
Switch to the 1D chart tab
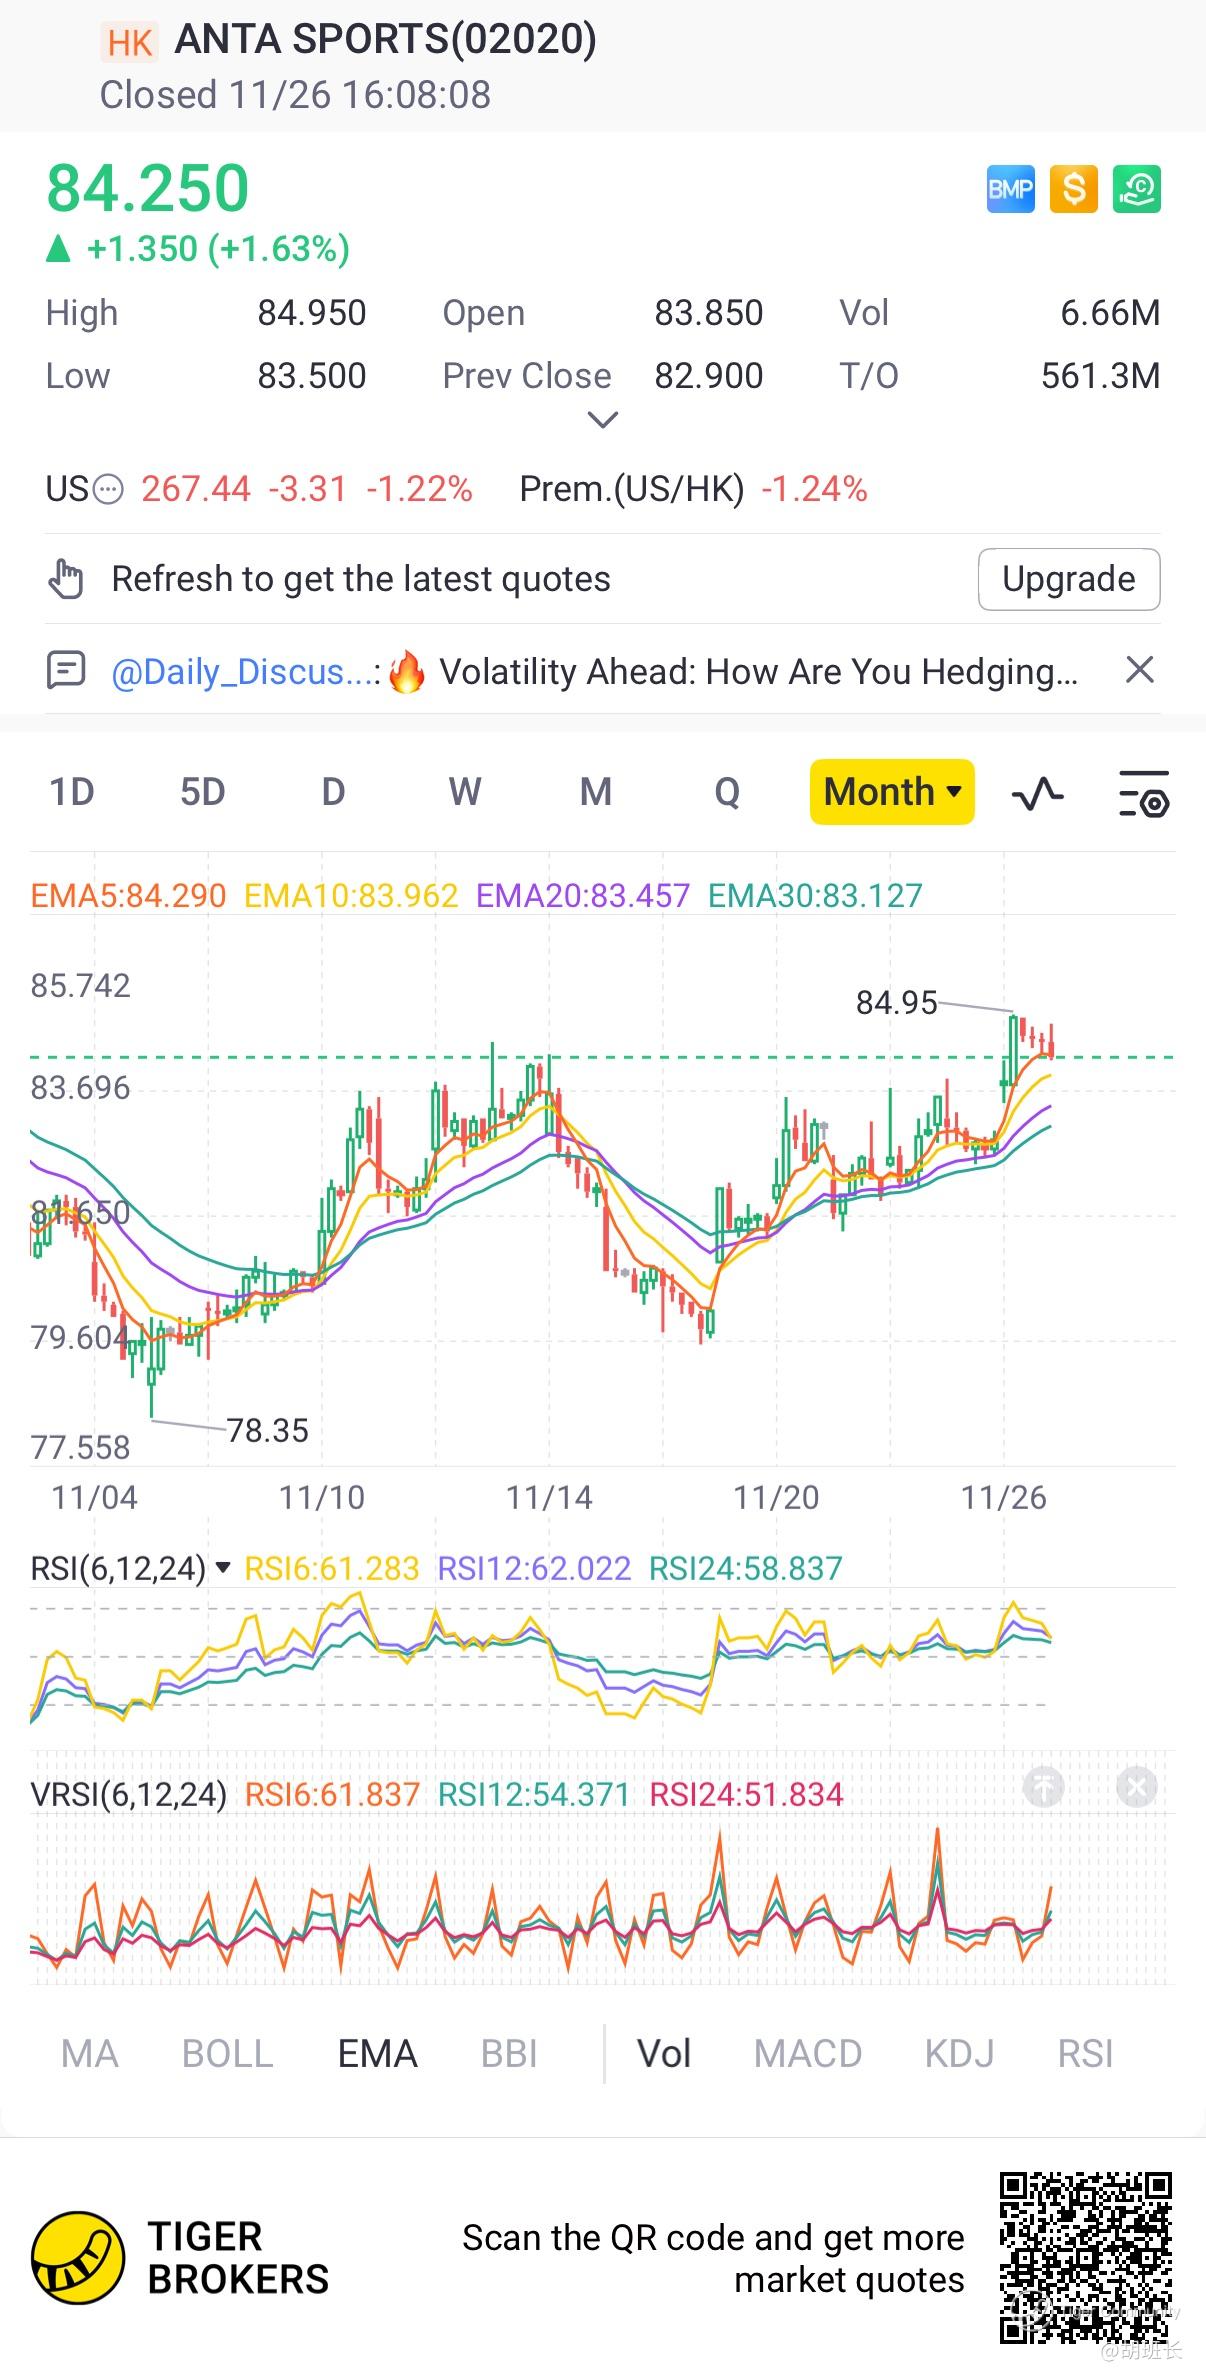coord(72,792)
